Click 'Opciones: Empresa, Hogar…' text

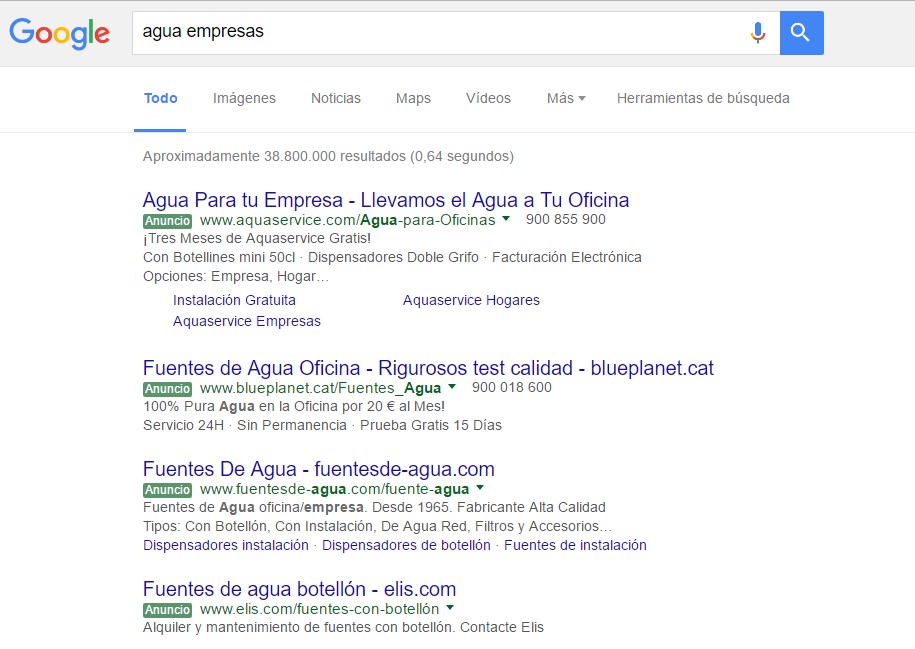(x=236, y=276)
